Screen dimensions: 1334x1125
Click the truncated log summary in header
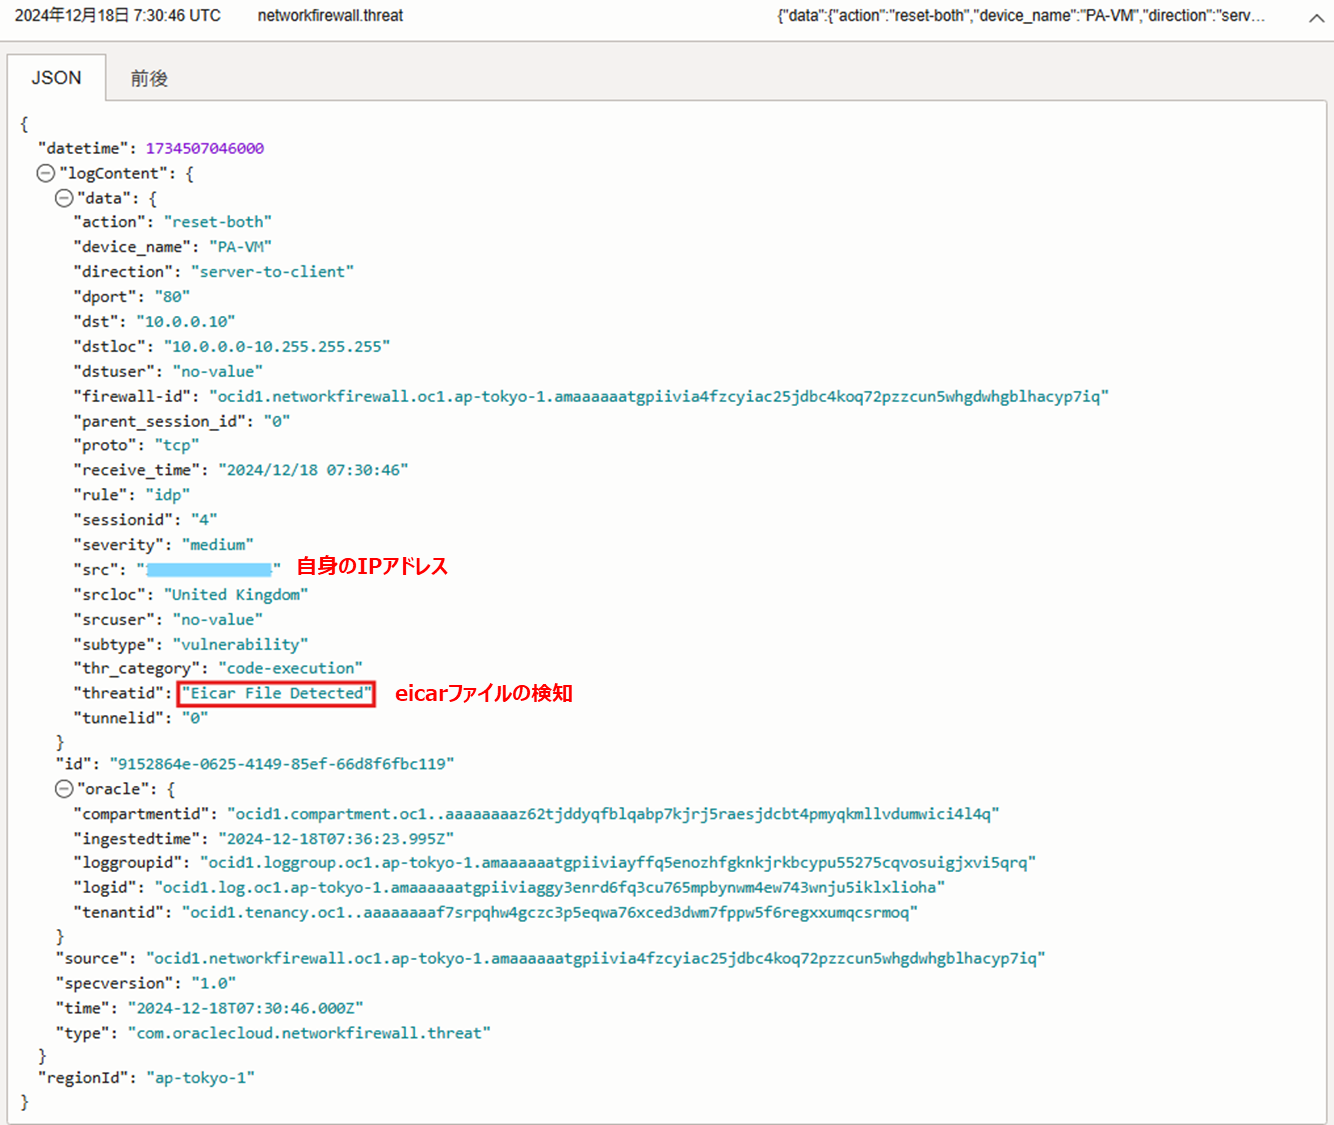click(x=1020, y=16)
